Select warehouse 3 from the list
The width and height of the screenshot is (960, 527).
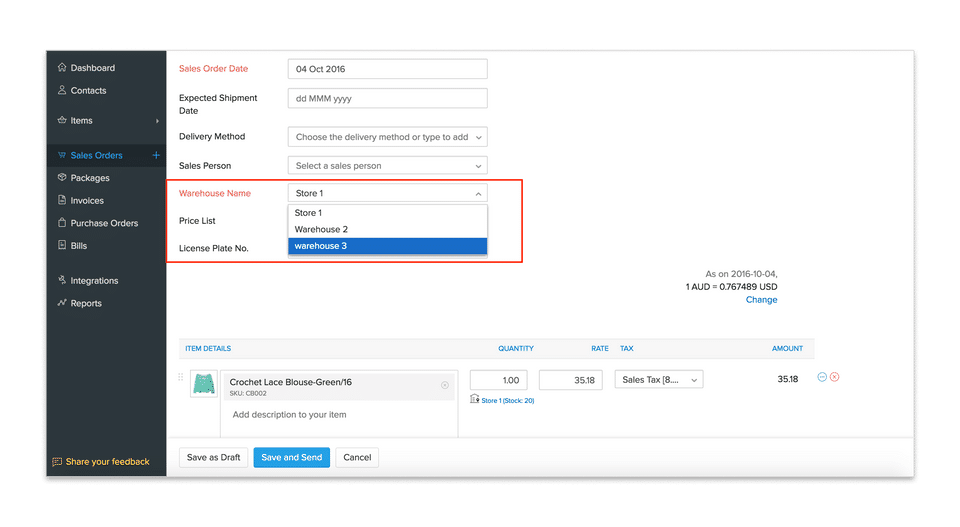(x=388, y=246)
